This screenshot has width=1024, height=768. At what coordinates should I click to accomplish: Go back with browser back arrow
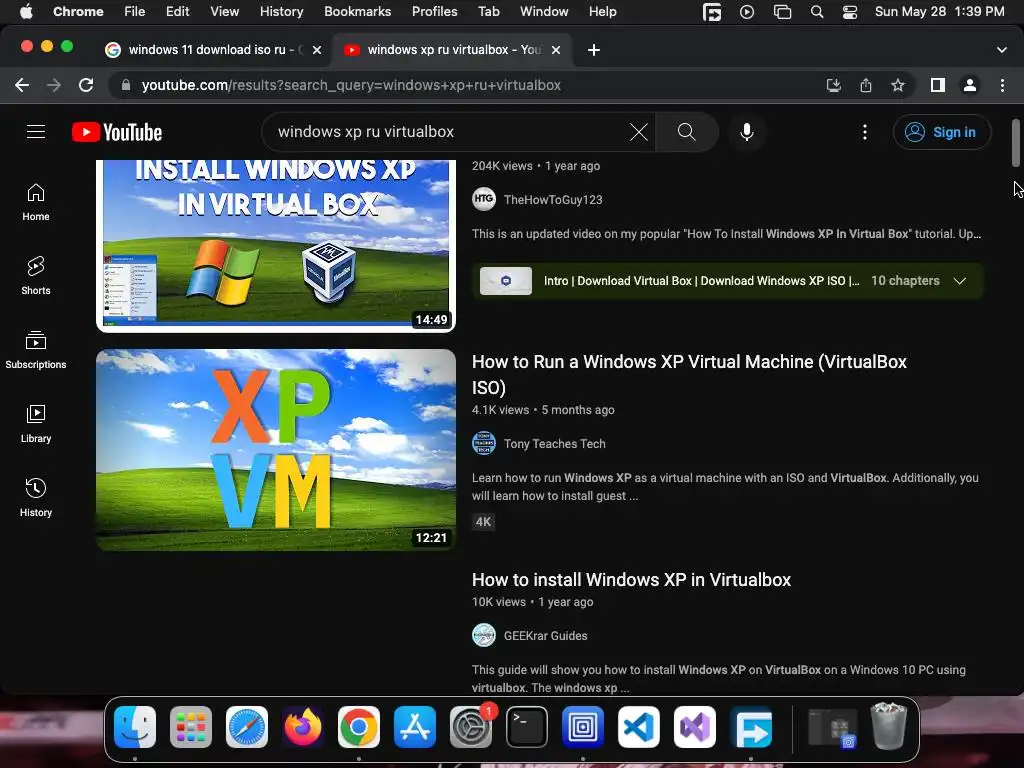(22, 85)
